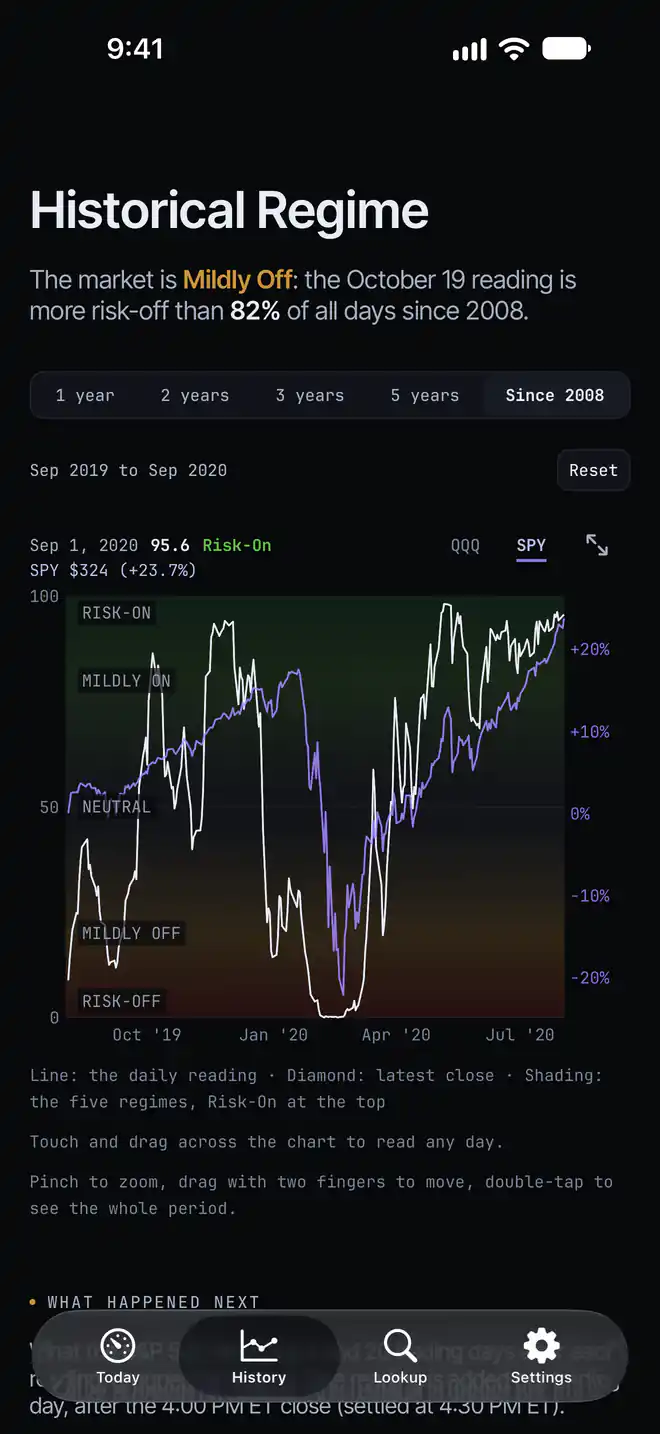
Task: Tap the cellular signal bars icon
Action: pyautogui.click(x=469, y=49)
